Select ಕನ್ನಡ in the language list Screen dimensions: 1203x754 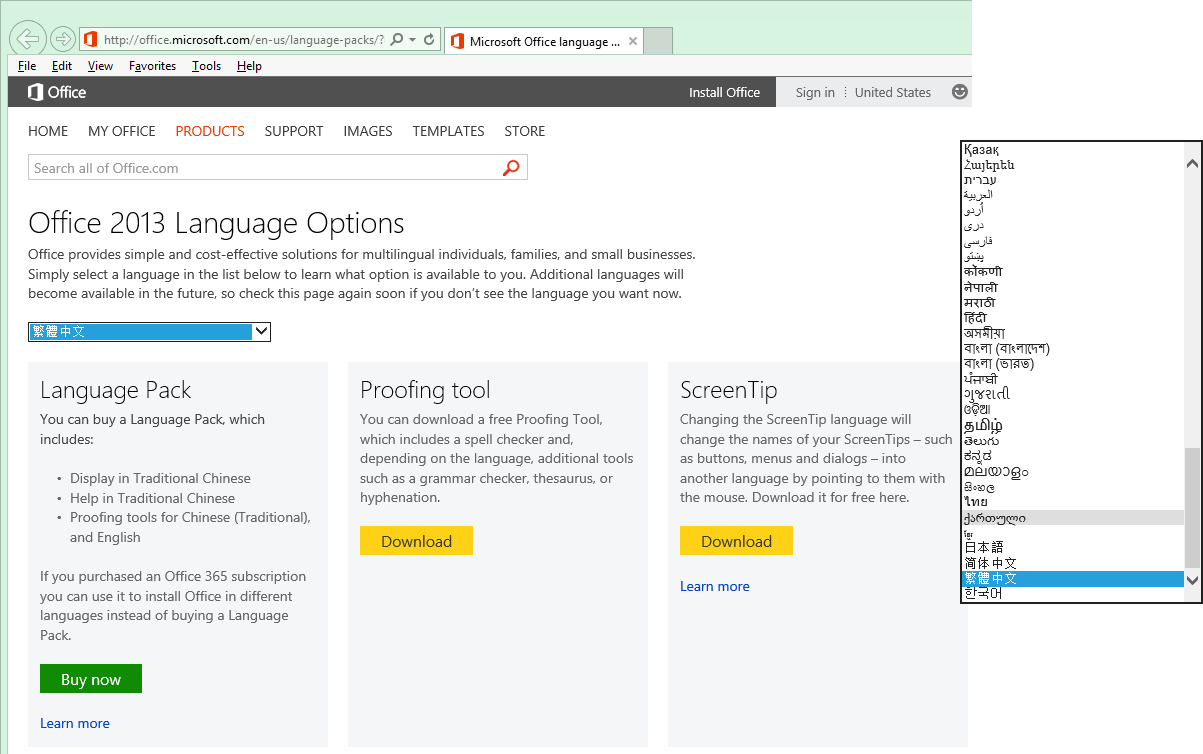pos(1073,456)
